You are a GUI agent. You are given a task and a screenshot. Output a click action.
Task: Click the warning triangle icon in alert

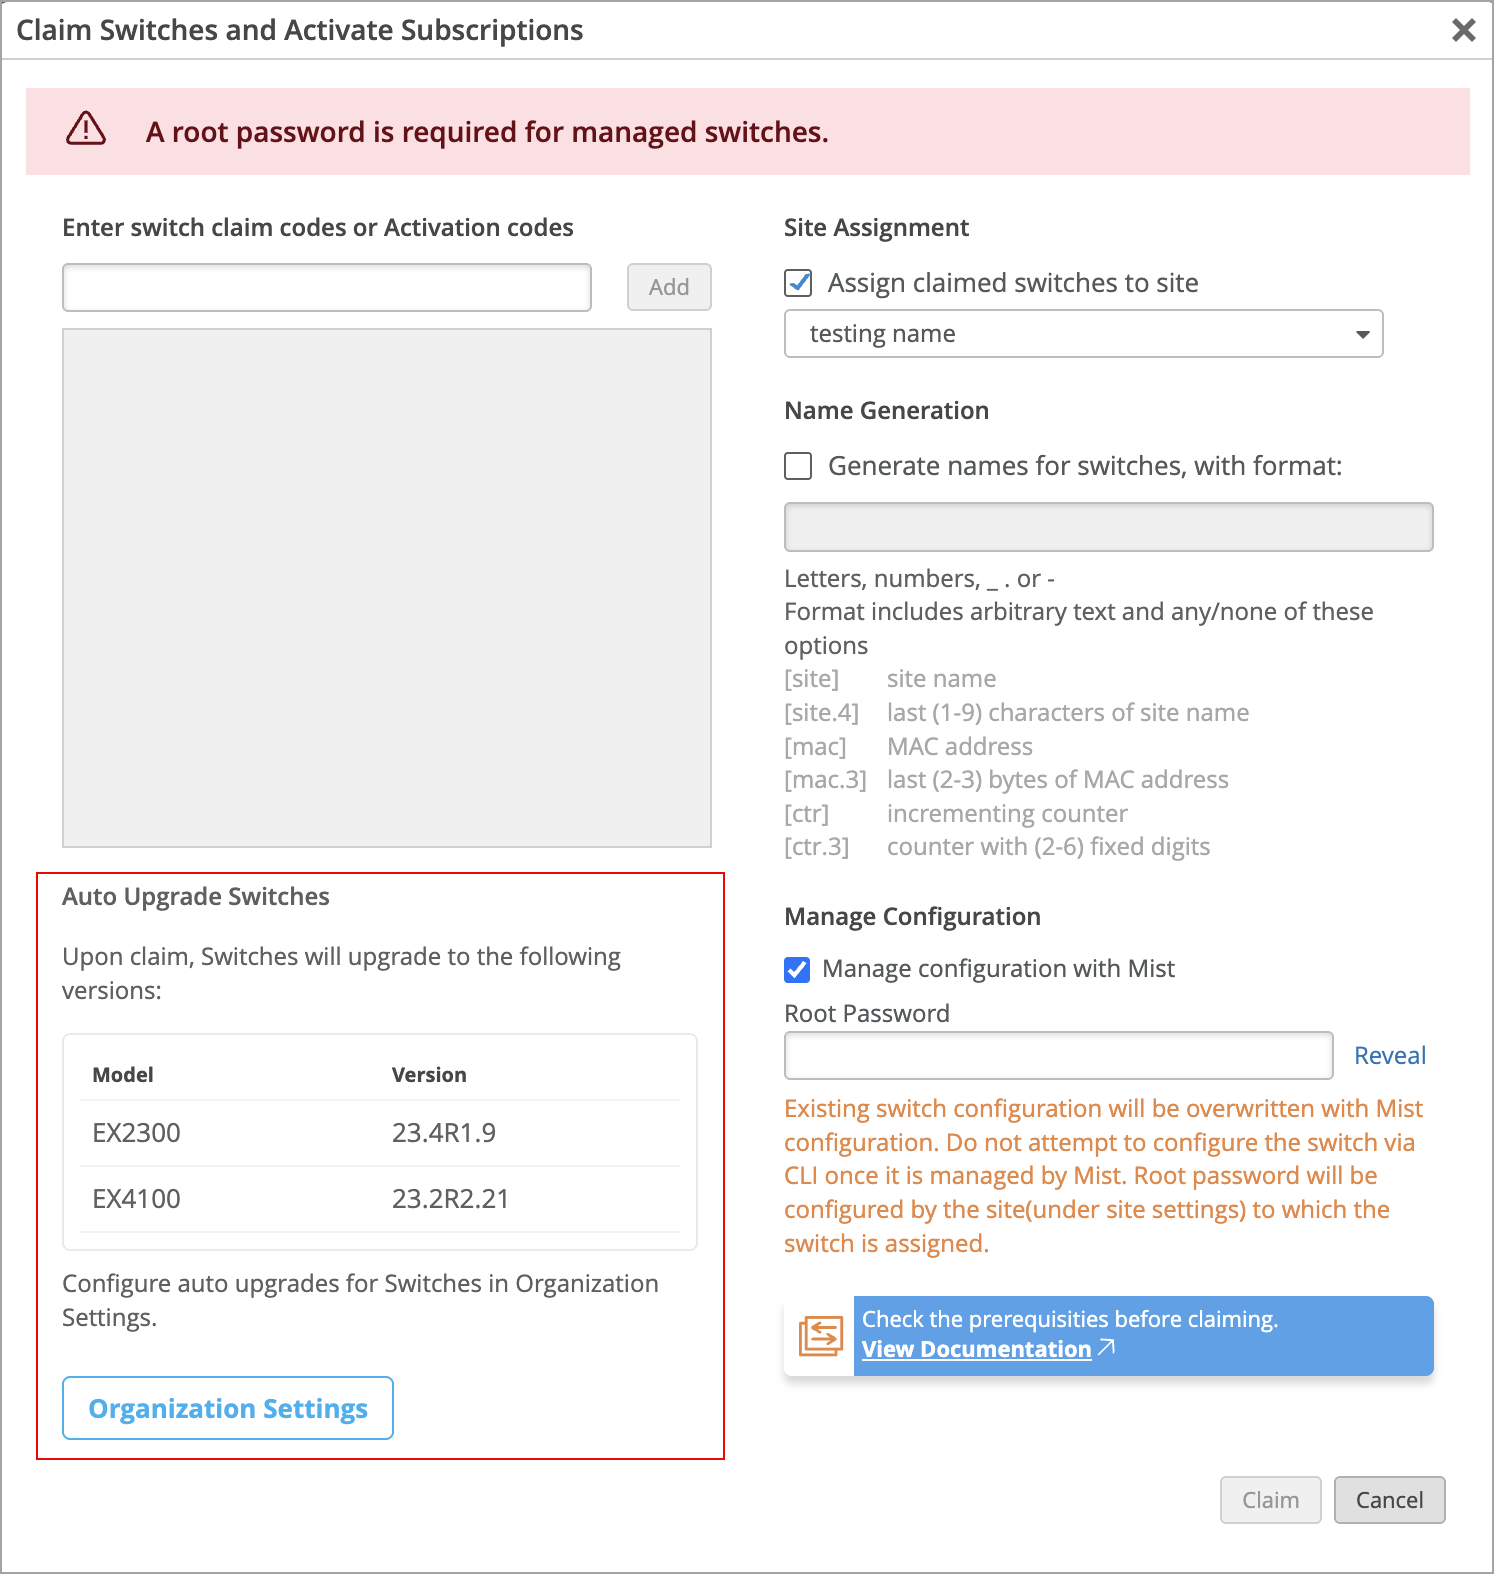click(86, 129)
